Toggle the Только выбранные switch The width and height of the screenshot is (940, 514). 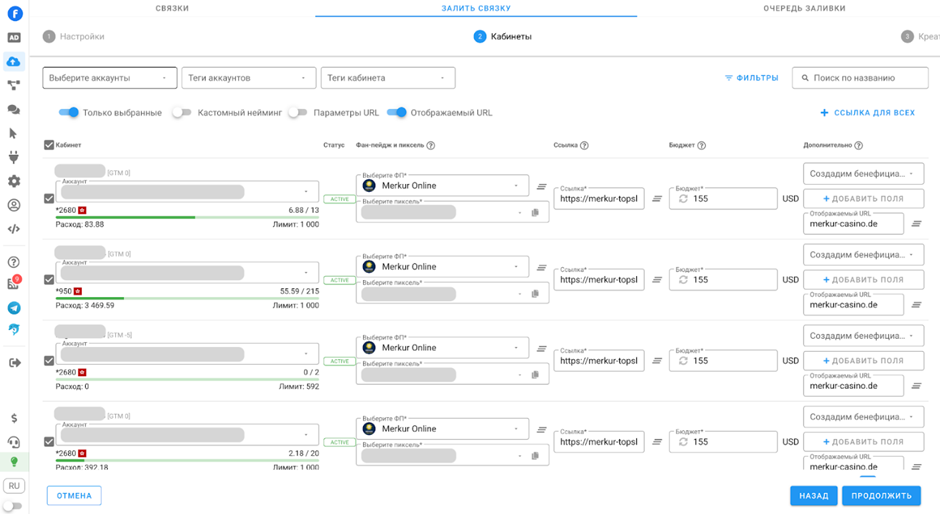tap(68, 113)
